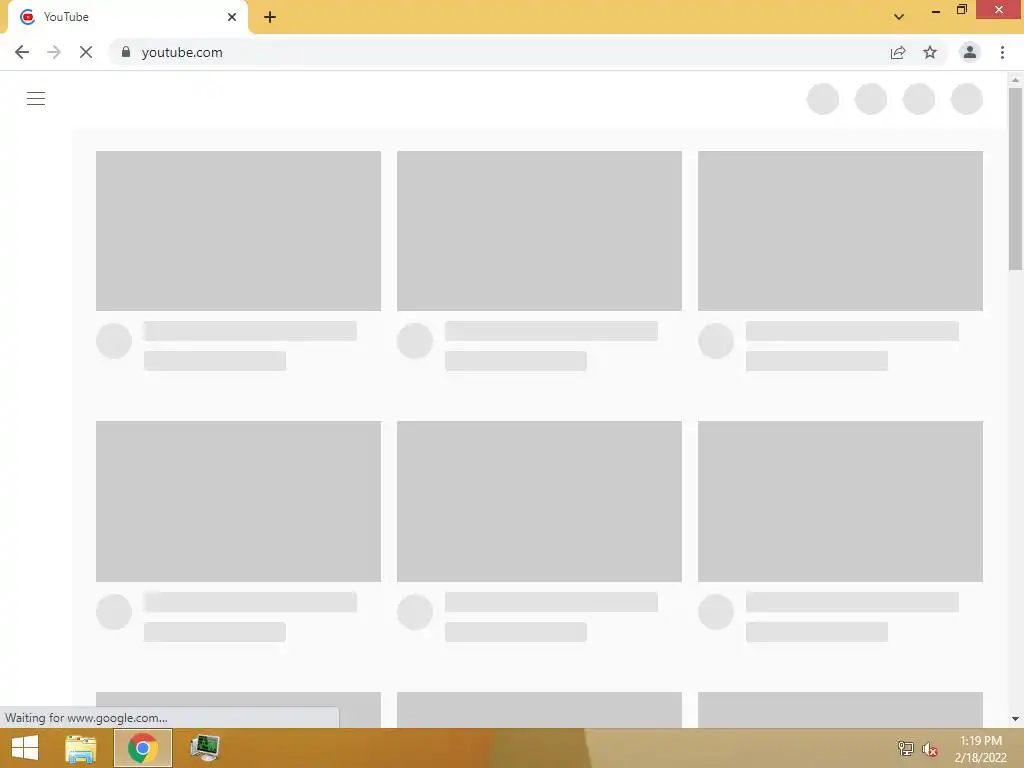Open the Chrome profile avatar menu
1024x768 pixels.
point(970,52)
